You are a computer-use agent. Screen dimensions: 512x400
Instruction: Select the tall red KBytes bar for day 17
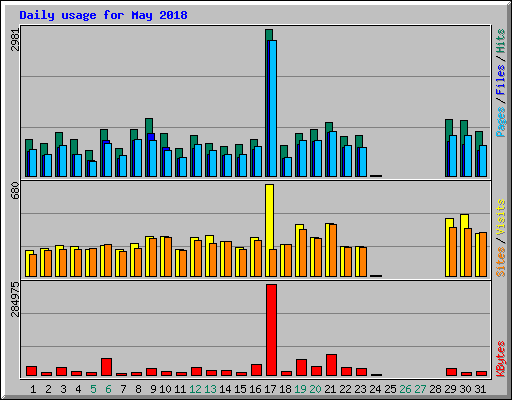coord(271,330)
